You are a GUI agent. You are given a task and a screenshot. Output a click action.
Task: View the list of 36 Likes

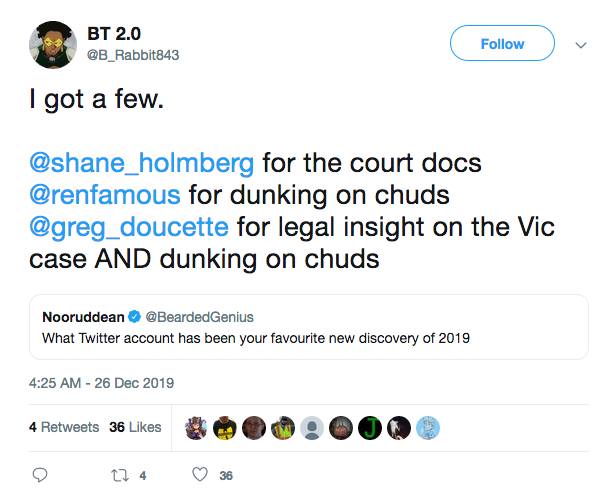click(x=135, y=427)
